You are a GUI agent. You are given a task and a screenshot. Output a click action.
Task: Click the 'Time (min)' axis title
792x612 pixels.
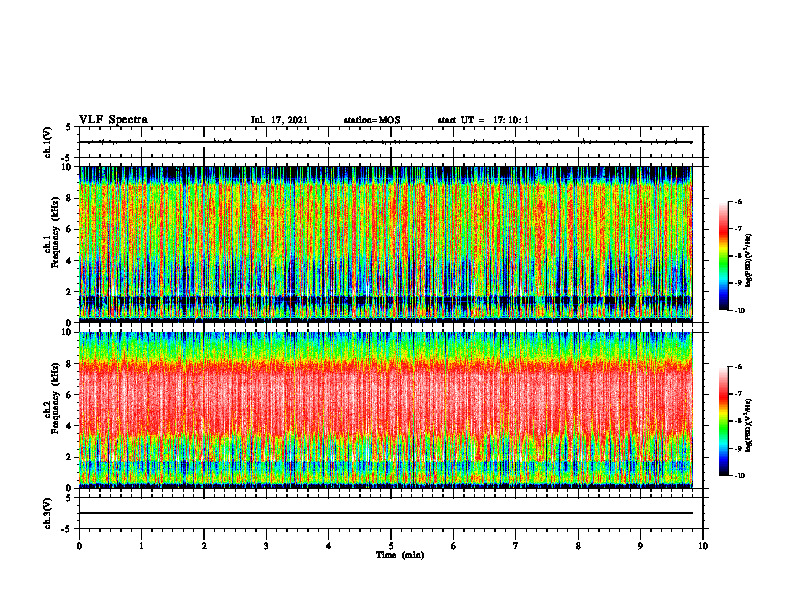[400, 555]
